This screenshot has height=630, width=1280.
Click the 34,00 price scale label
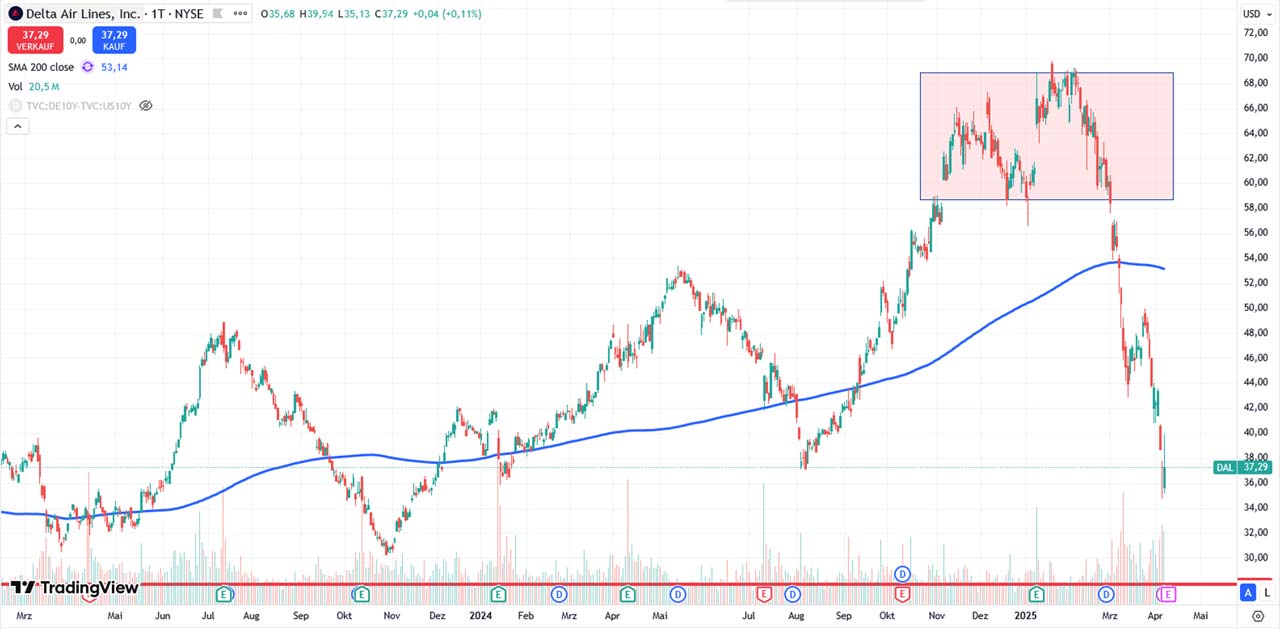pyautogui.click(x=1255, y=507)
